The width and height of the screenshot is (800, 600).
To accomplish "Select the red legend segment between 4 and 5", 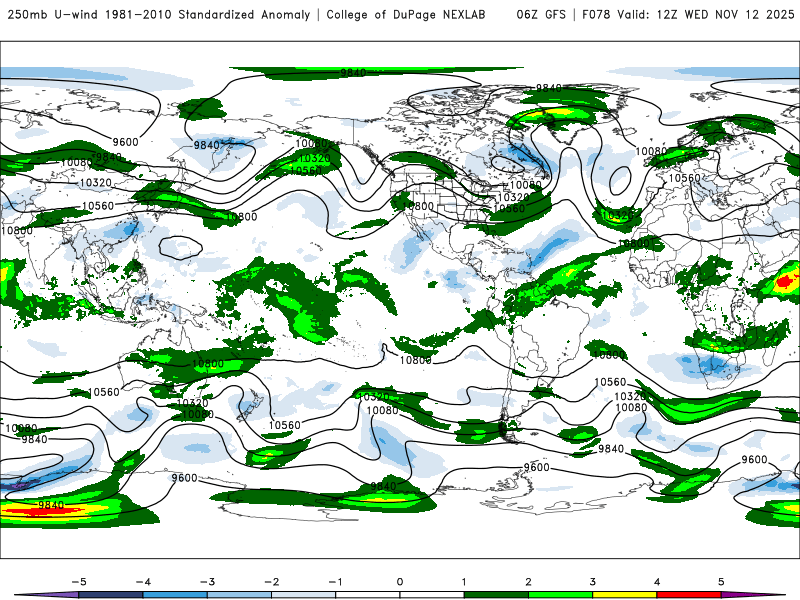I will tap(689, 595).
